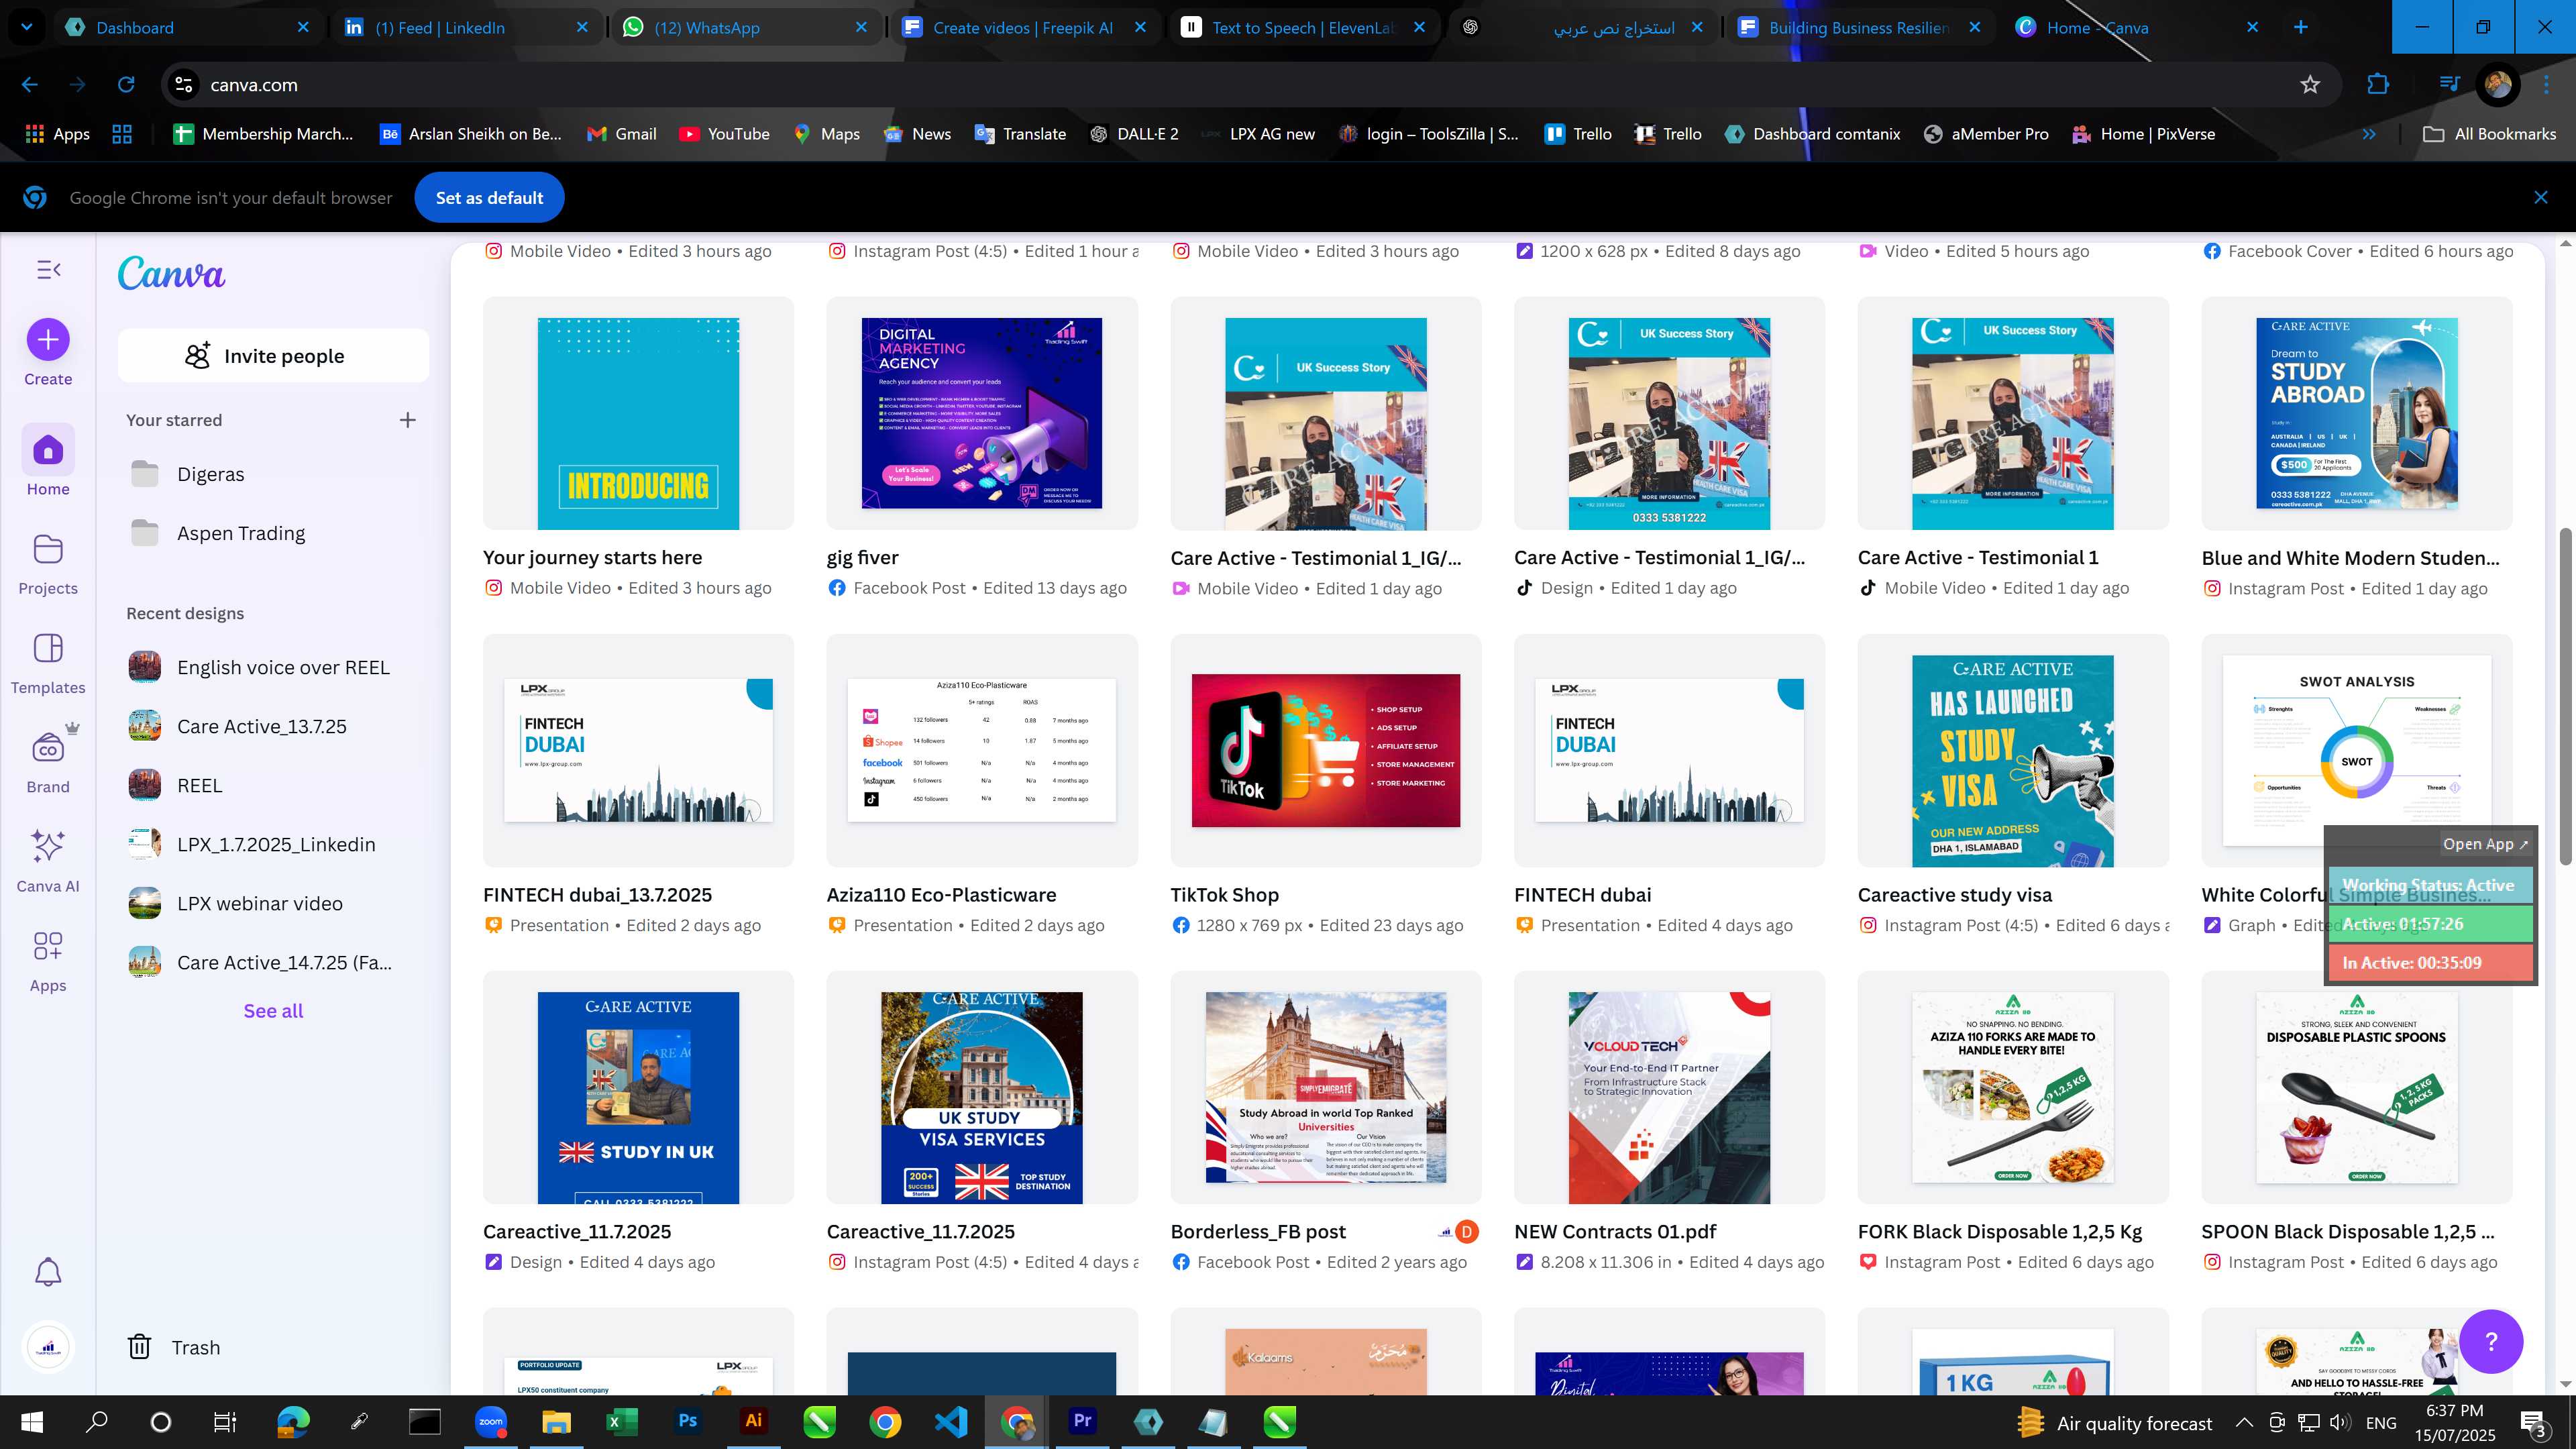Switch to the WhatsApp tab
This screenshot has width=2576, height=1449.
[745, 27]
